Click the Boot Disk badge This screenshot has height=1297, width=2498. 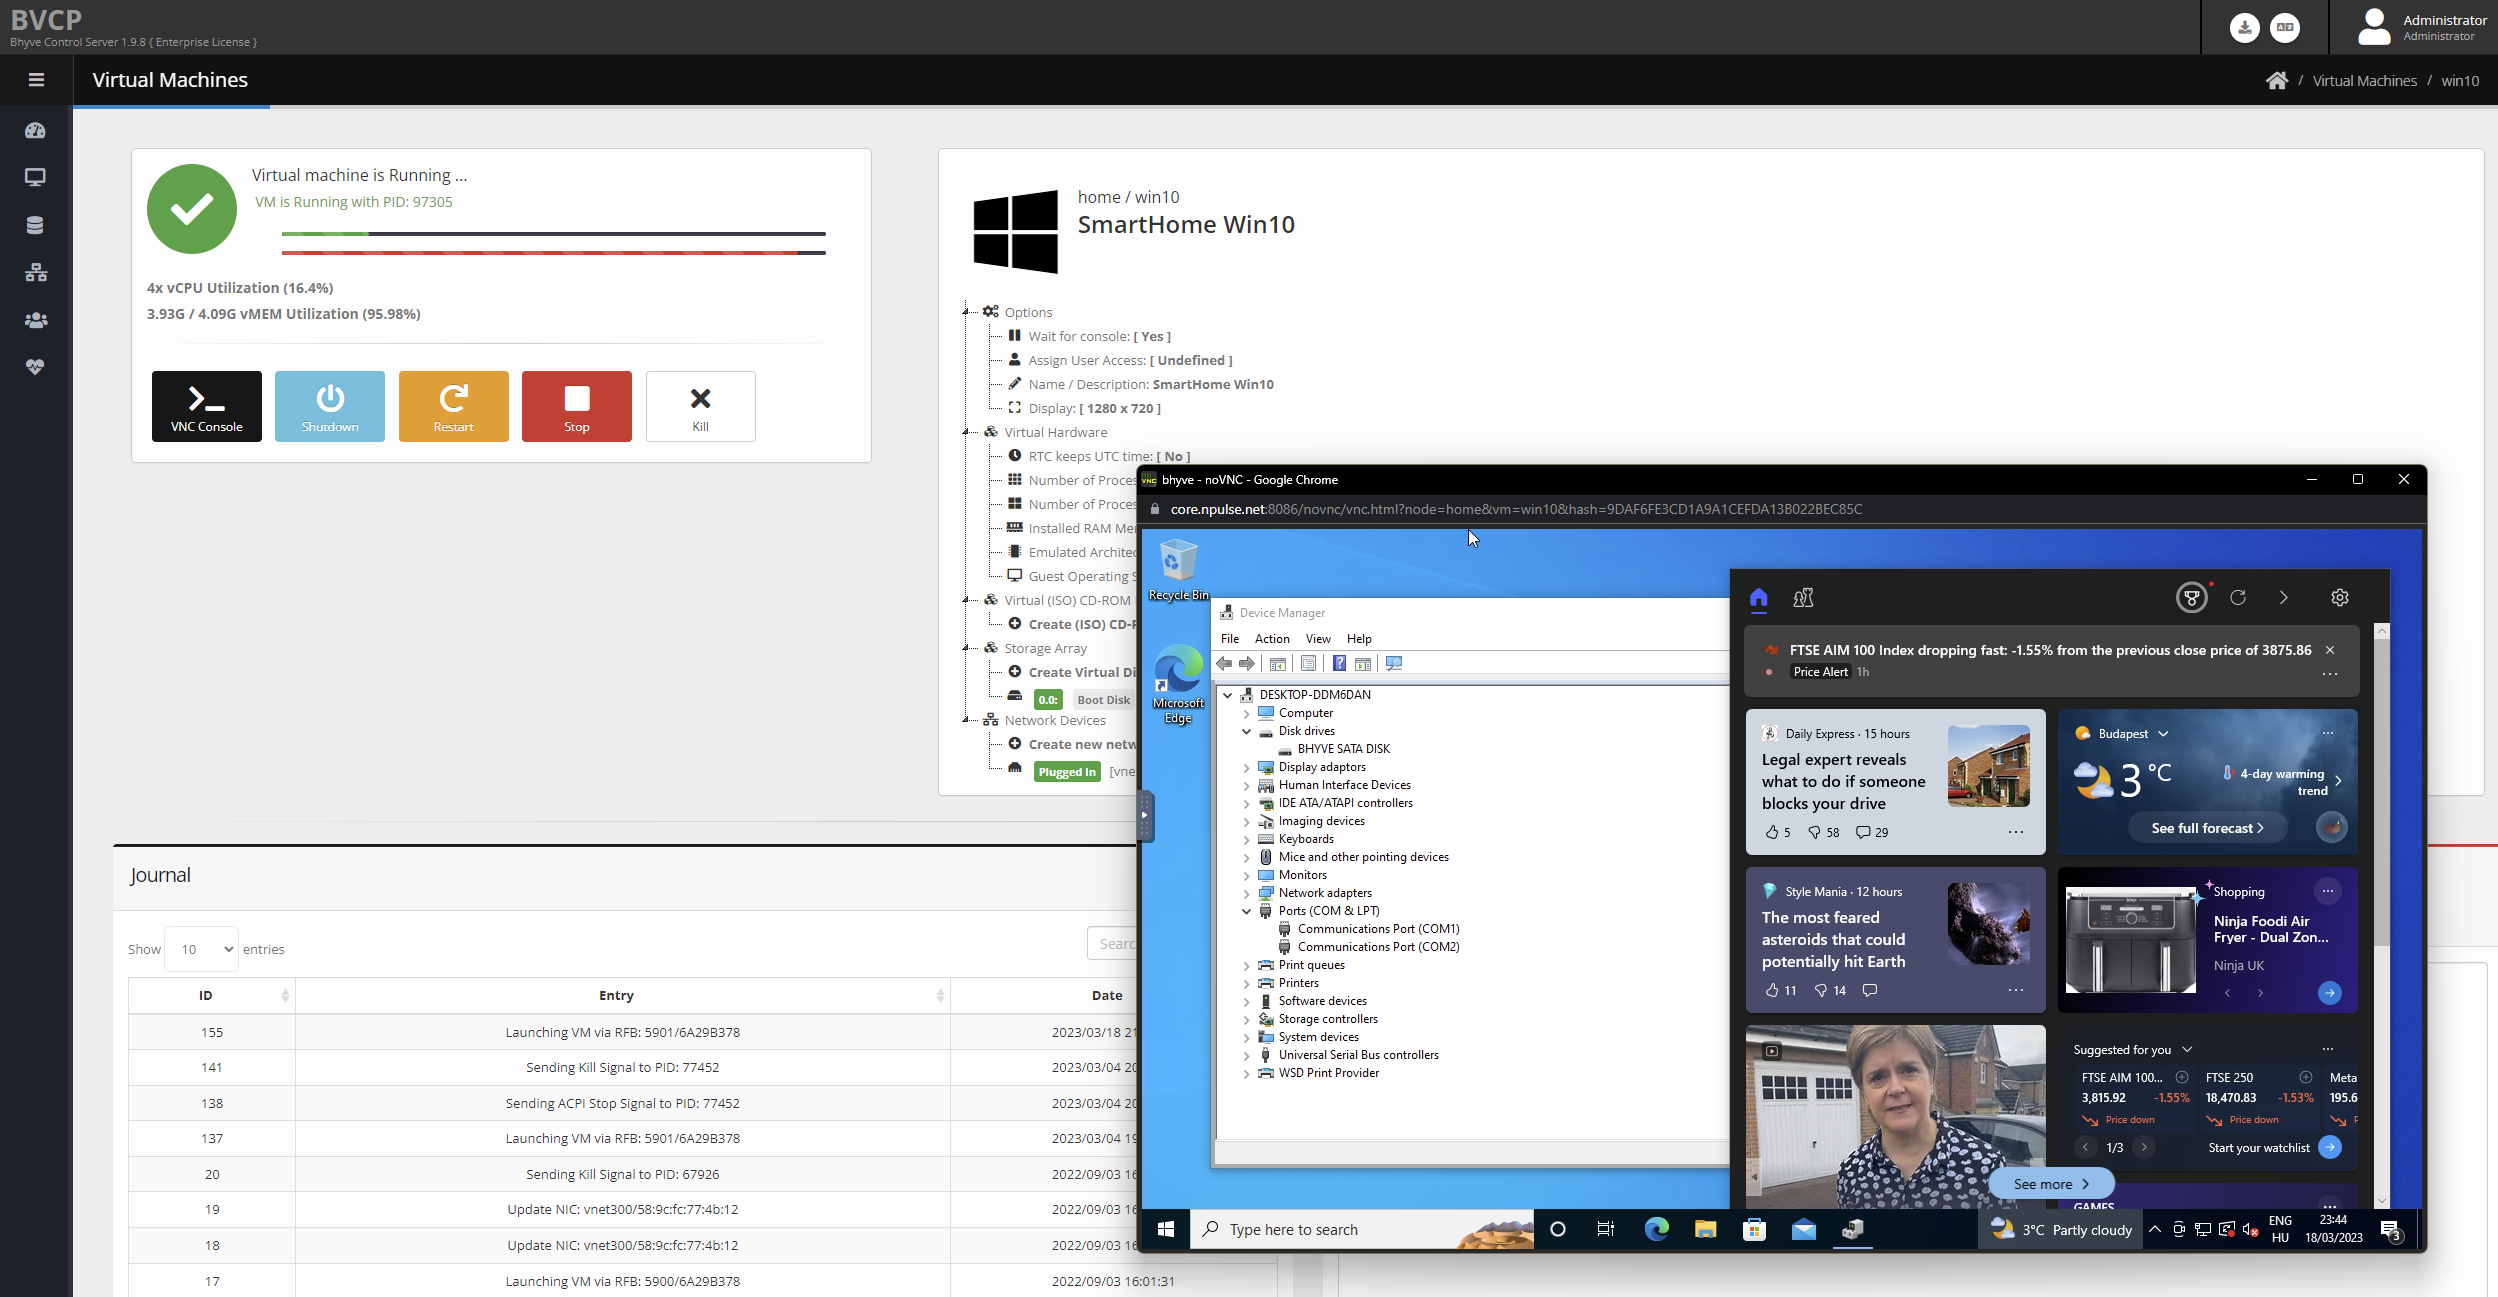[1103, 700]
